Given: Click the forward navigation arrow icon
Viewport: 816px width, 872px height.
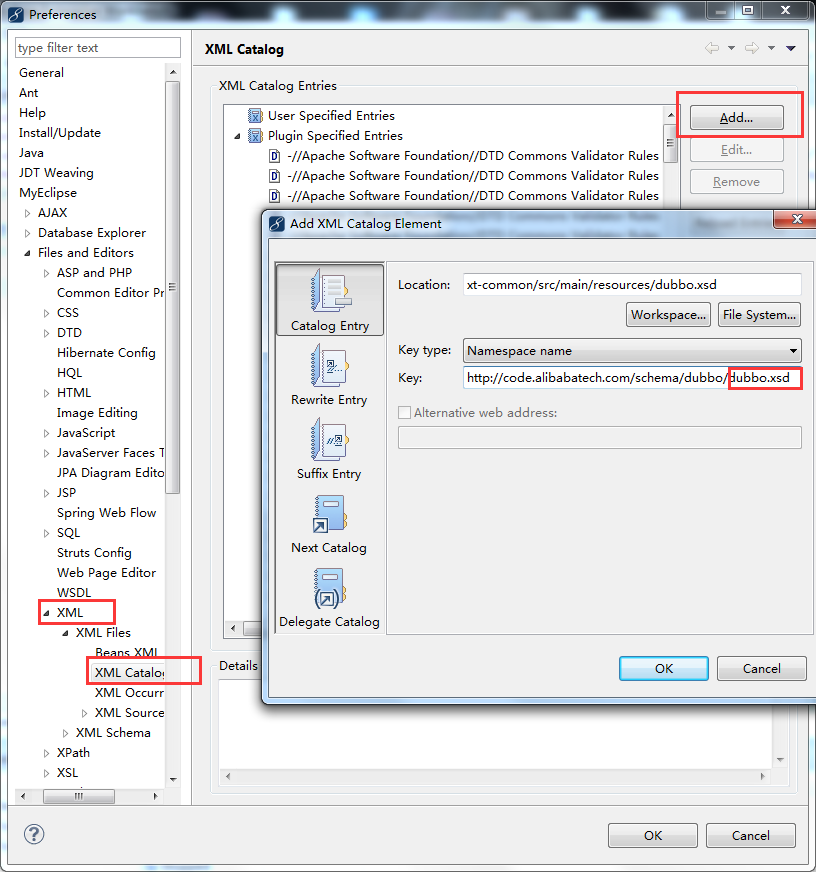Looking at the screenshot, I should click(x=751, y=48).
